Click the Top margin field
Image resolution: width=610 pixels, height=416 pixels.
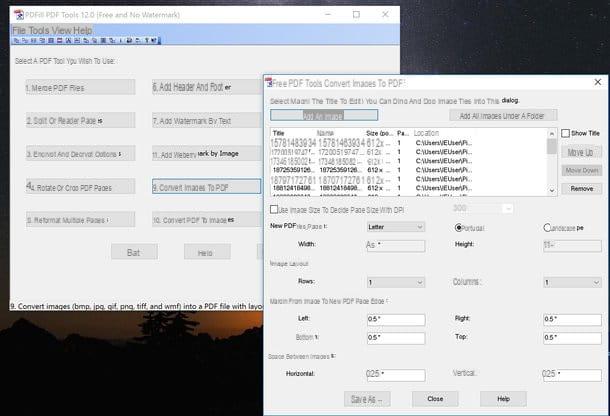572,338
